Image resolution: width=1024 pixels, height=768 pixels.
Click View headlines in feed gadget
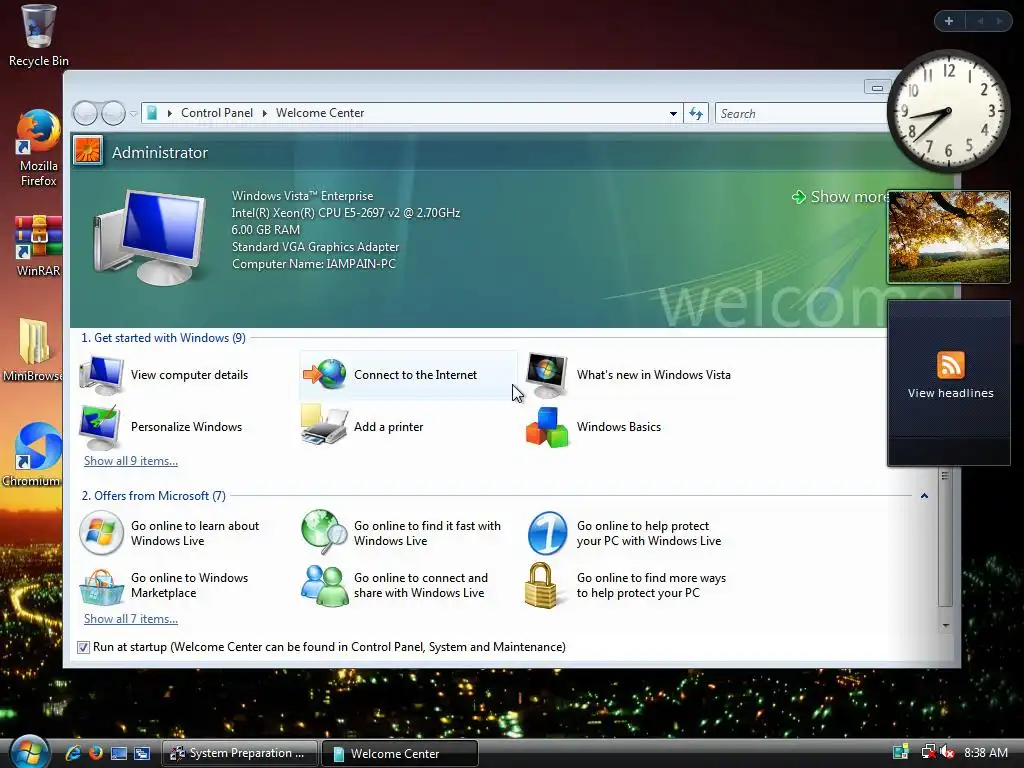[x=950, y=393]
